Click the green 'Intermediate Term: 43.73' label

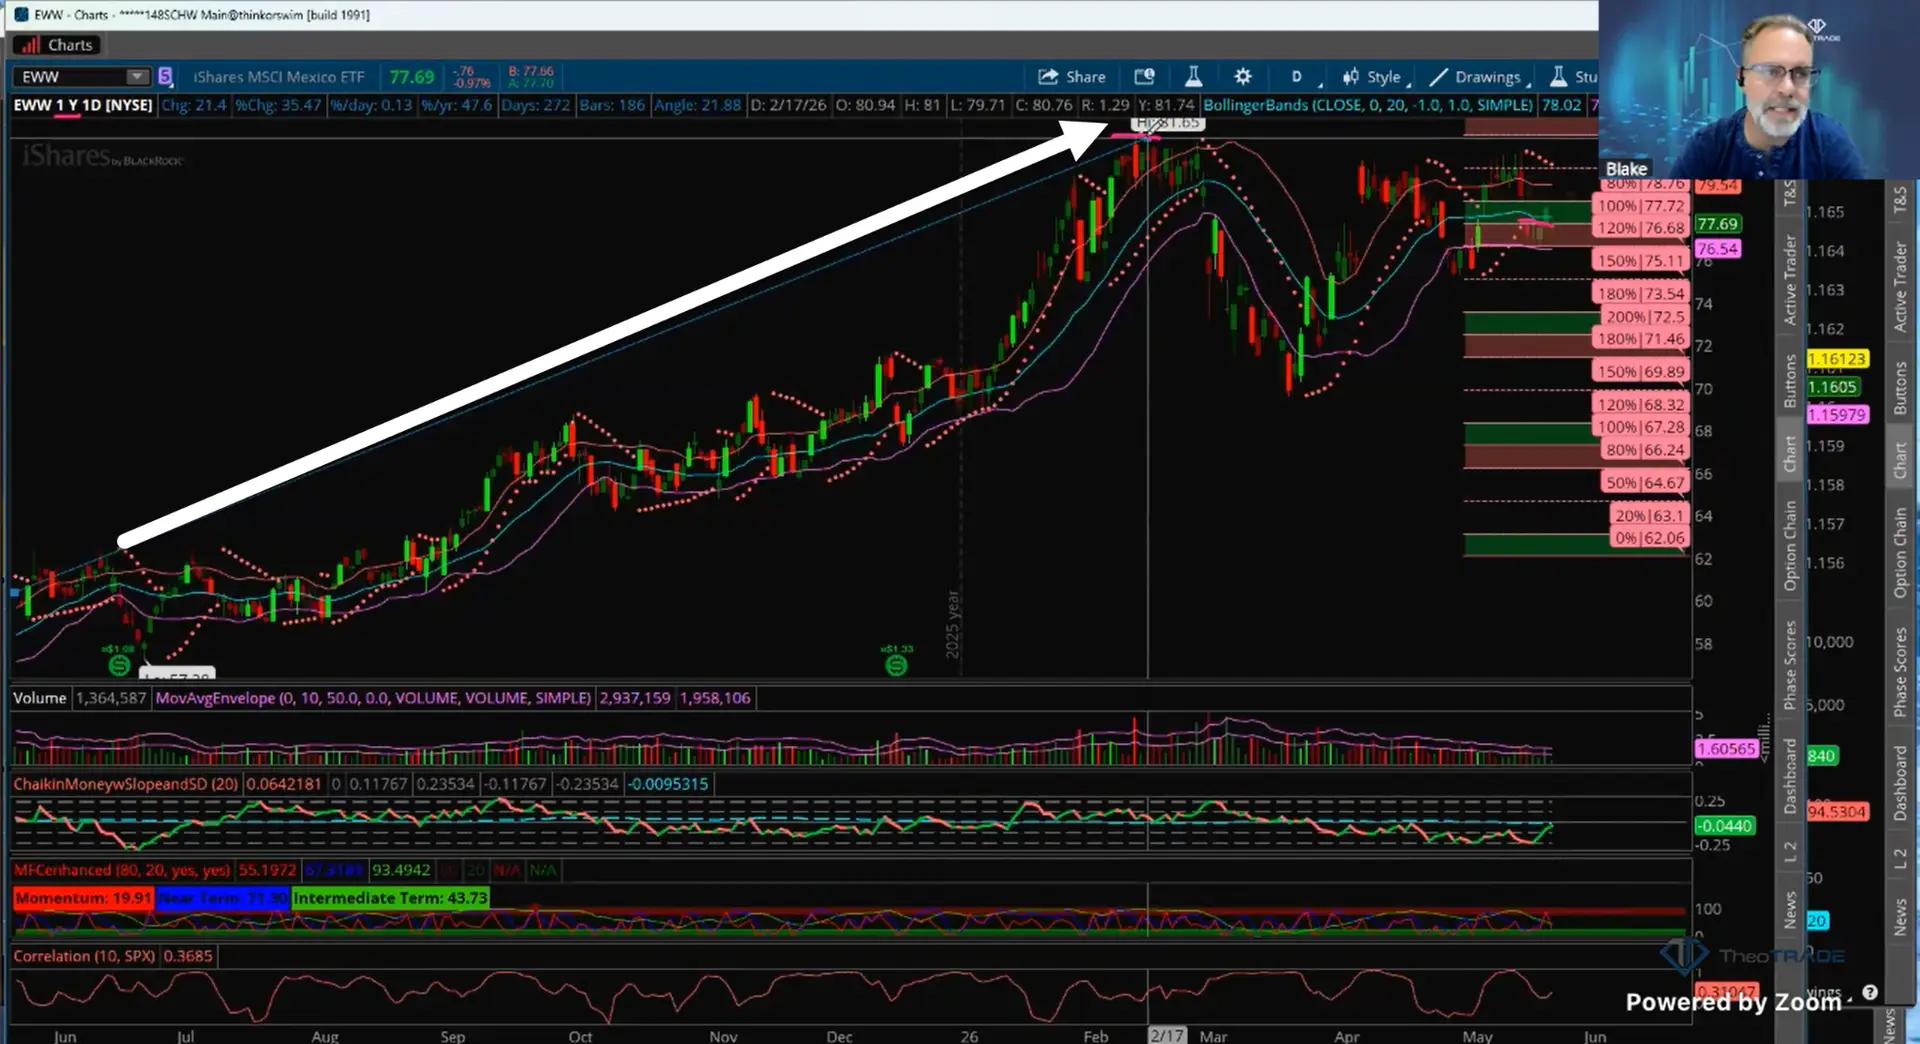pyautogui.click(x=390, y=898)
